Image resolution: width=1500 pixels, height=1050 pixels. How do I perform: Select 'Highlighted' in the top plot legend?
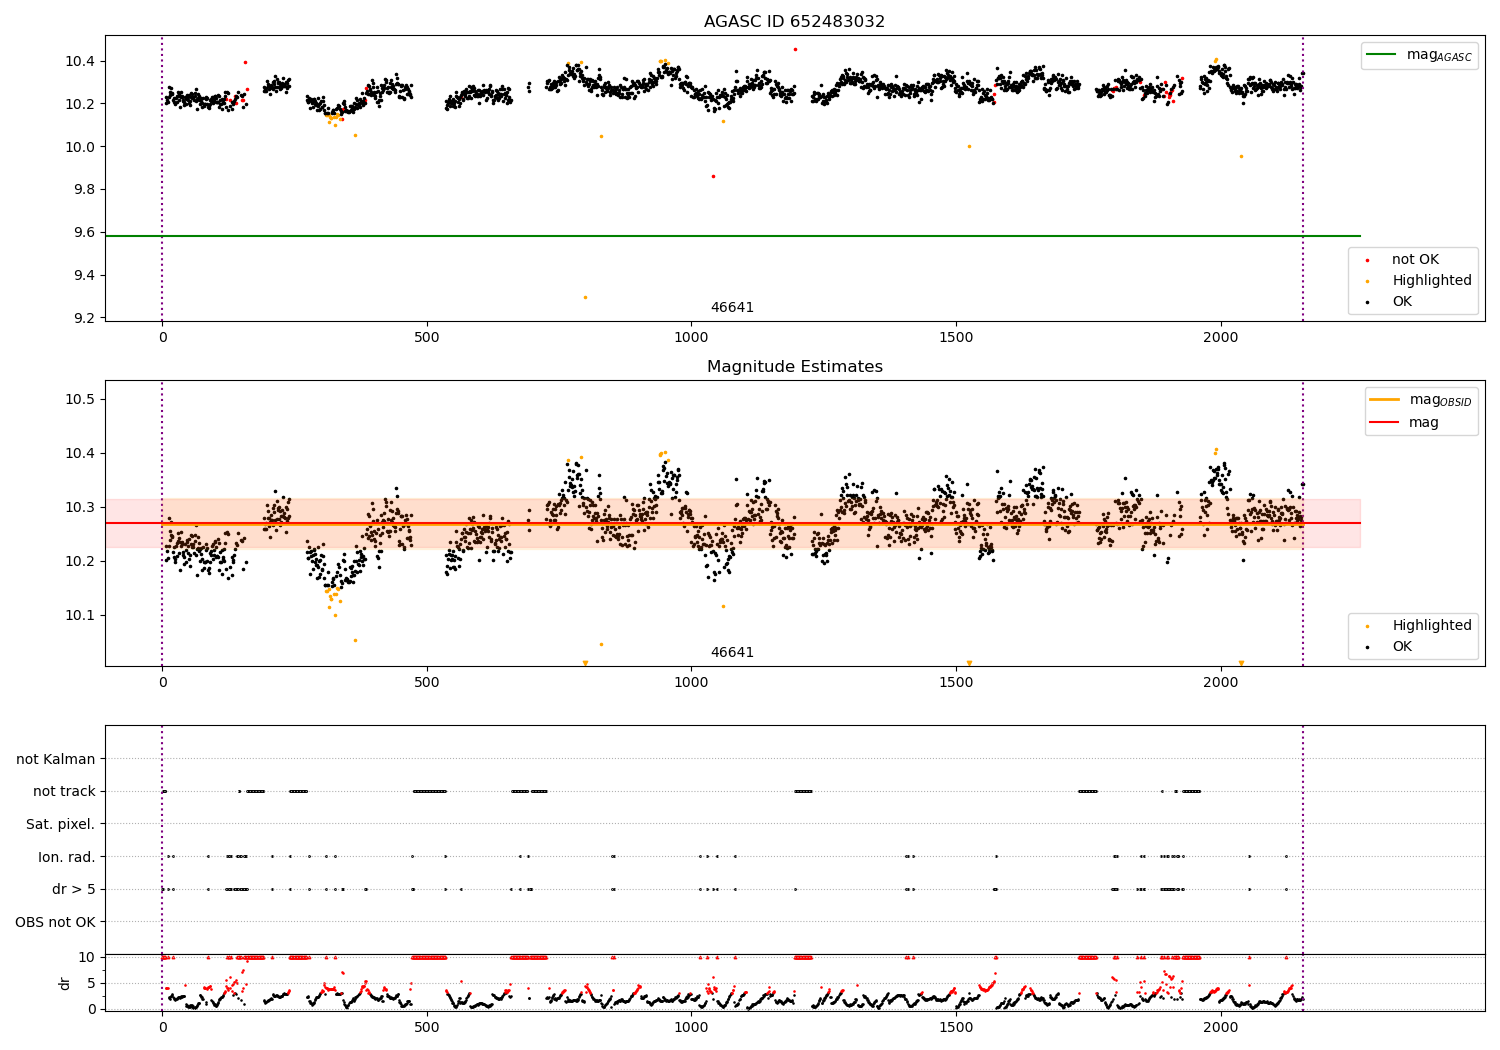pyautogui.click(x=1432, y=281)
